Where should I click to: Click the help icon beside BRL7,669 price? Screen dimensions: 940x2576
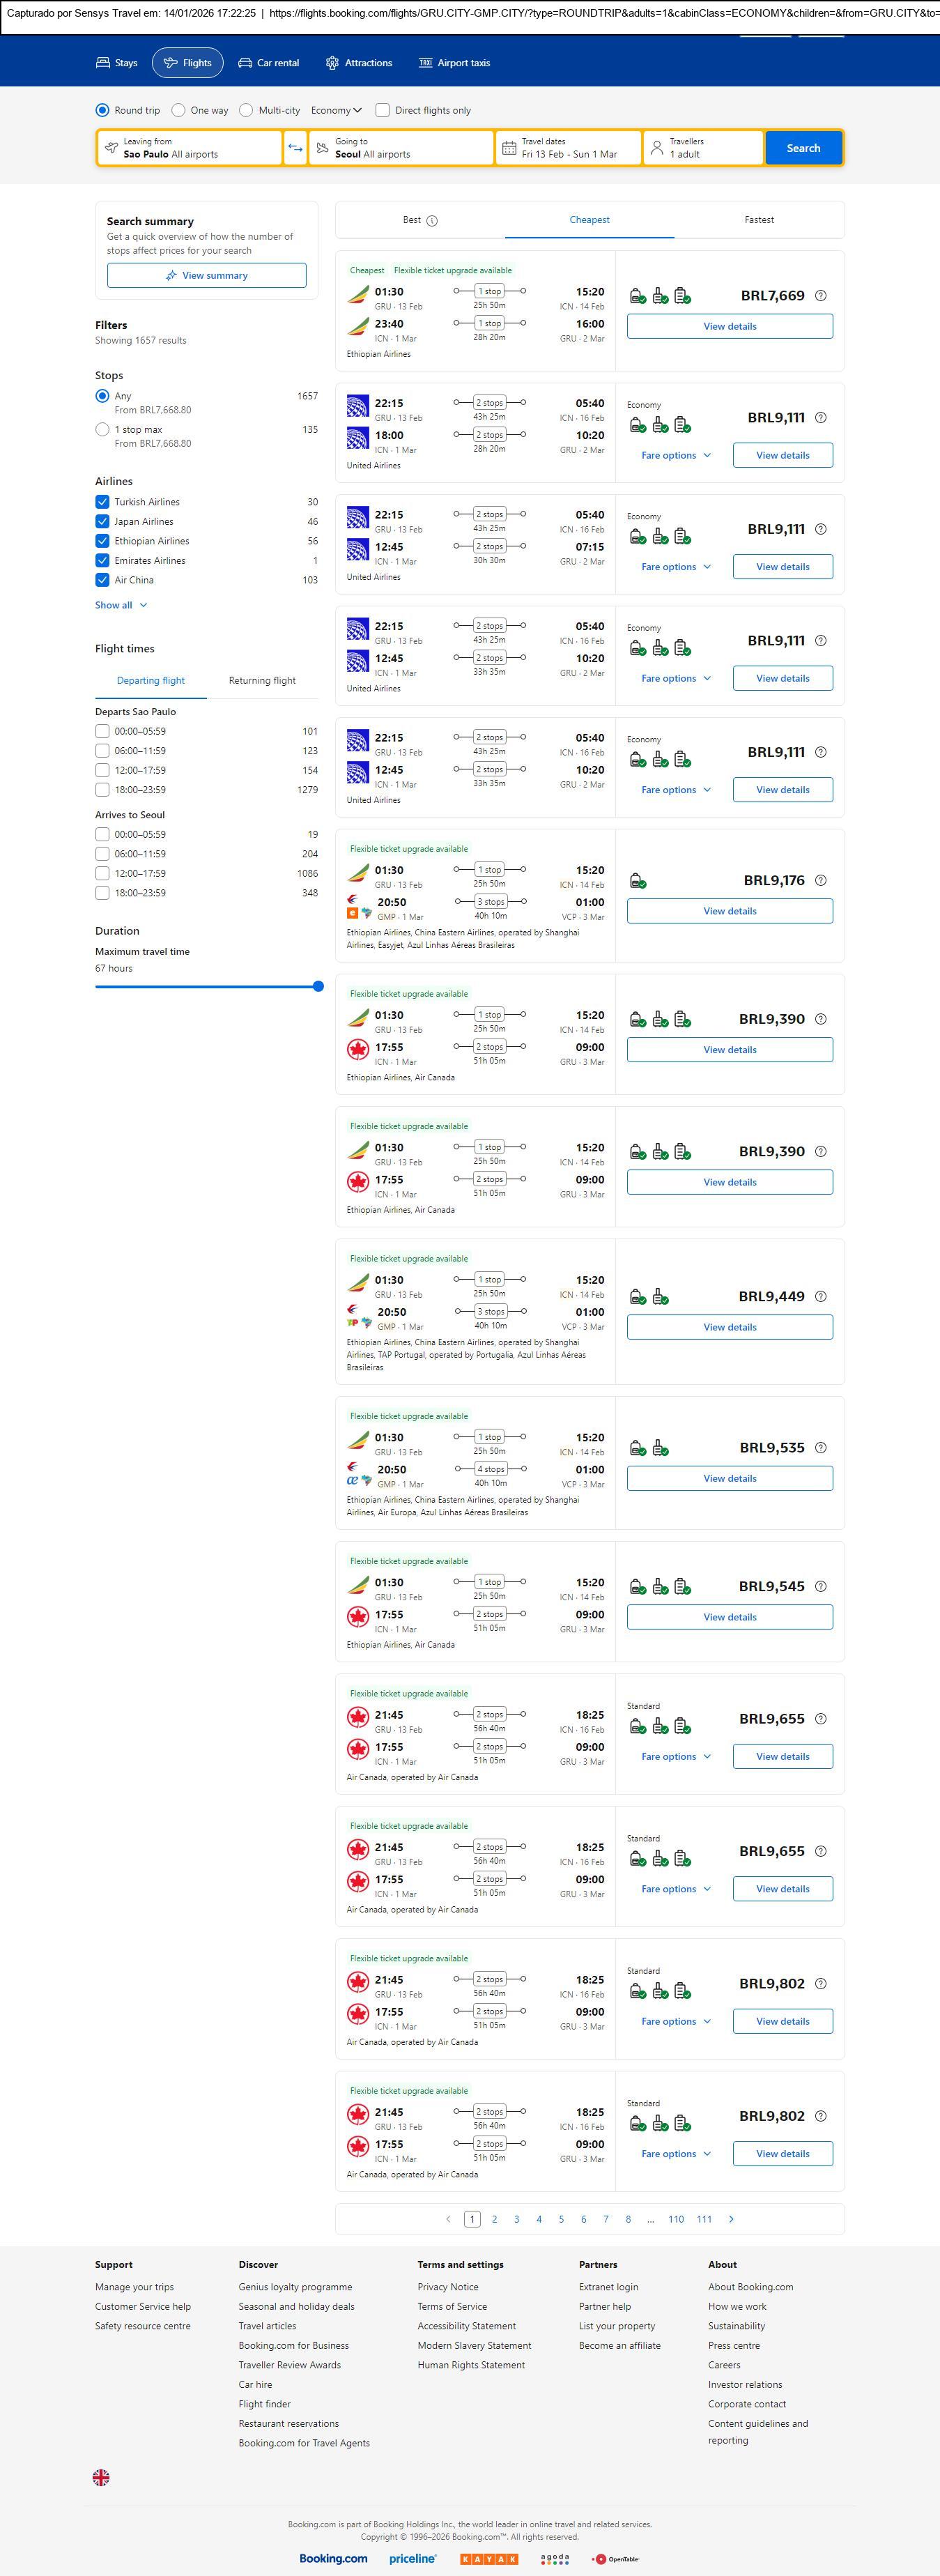coord(821,296)
